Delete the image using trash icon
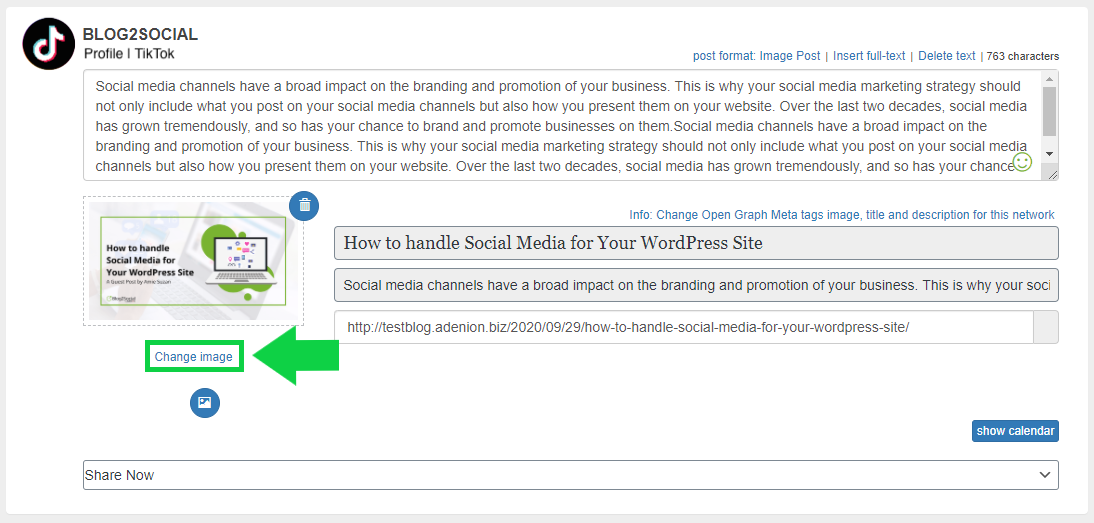Screen dimensions: 1094x523 coord(304,206)
